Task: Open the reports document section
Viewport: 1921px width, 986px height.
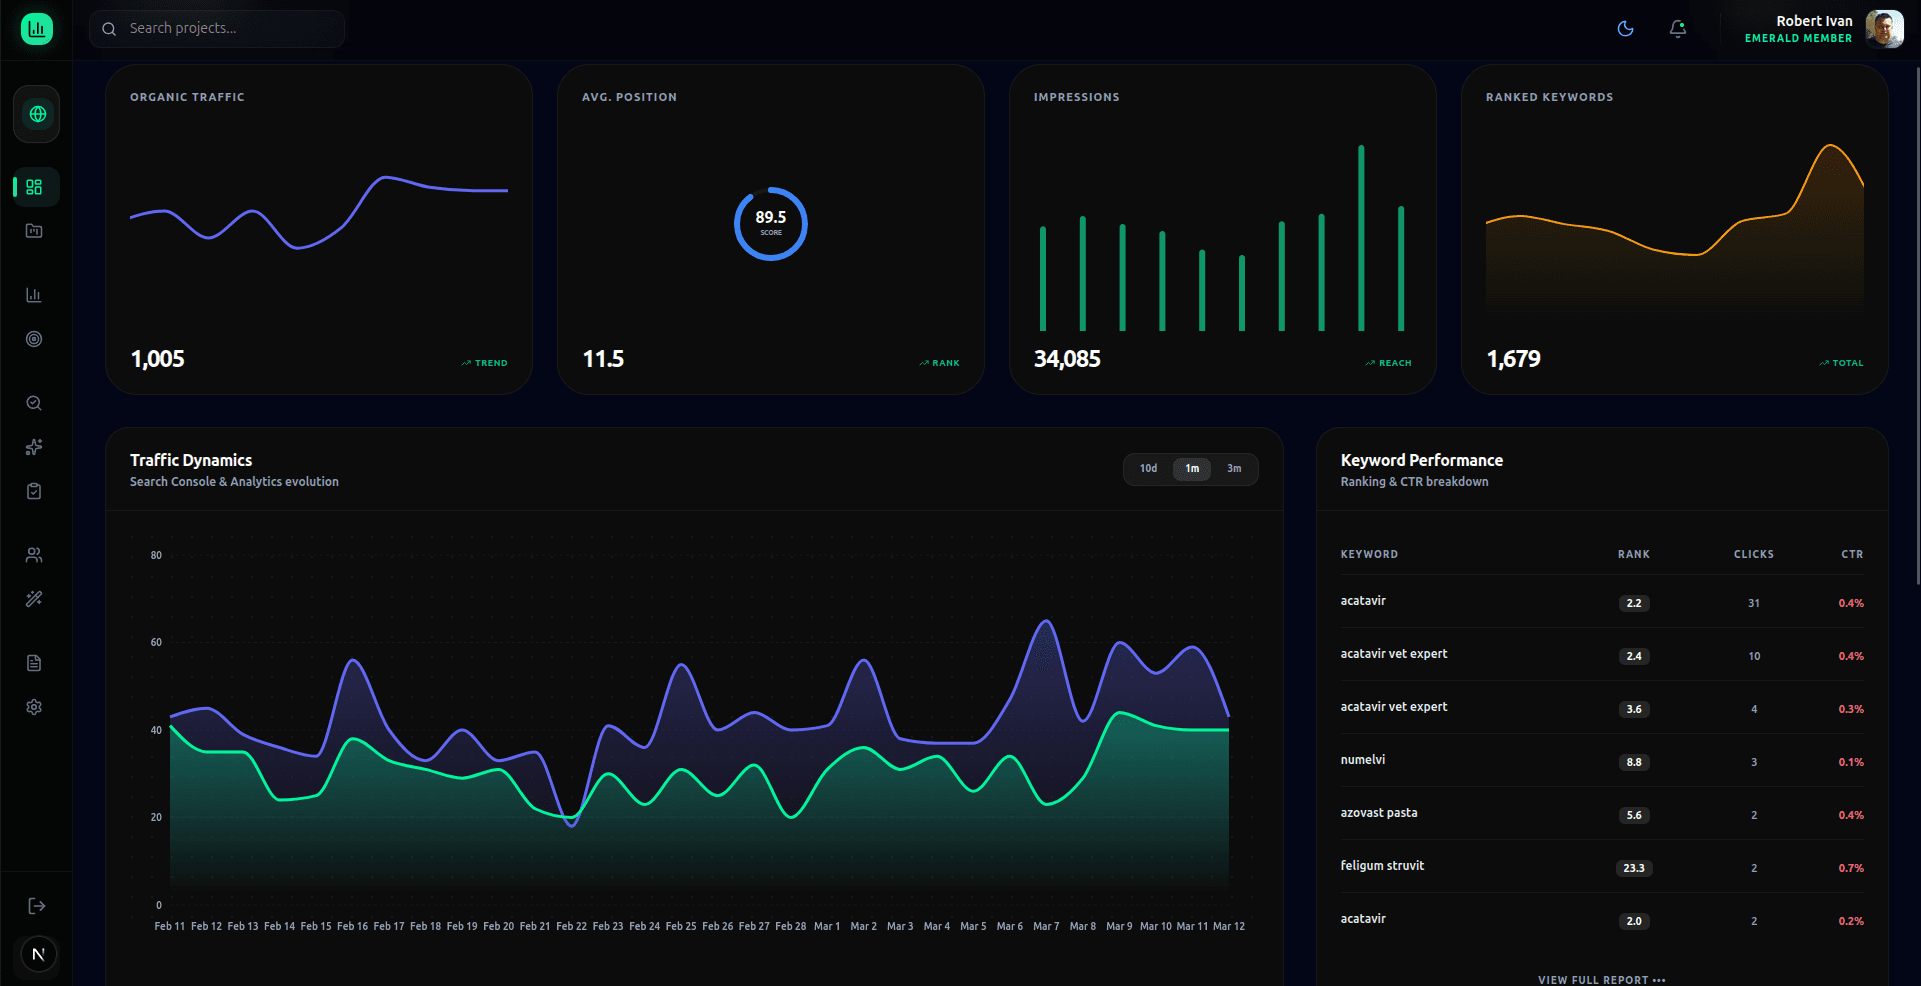Action: point(34,662)
